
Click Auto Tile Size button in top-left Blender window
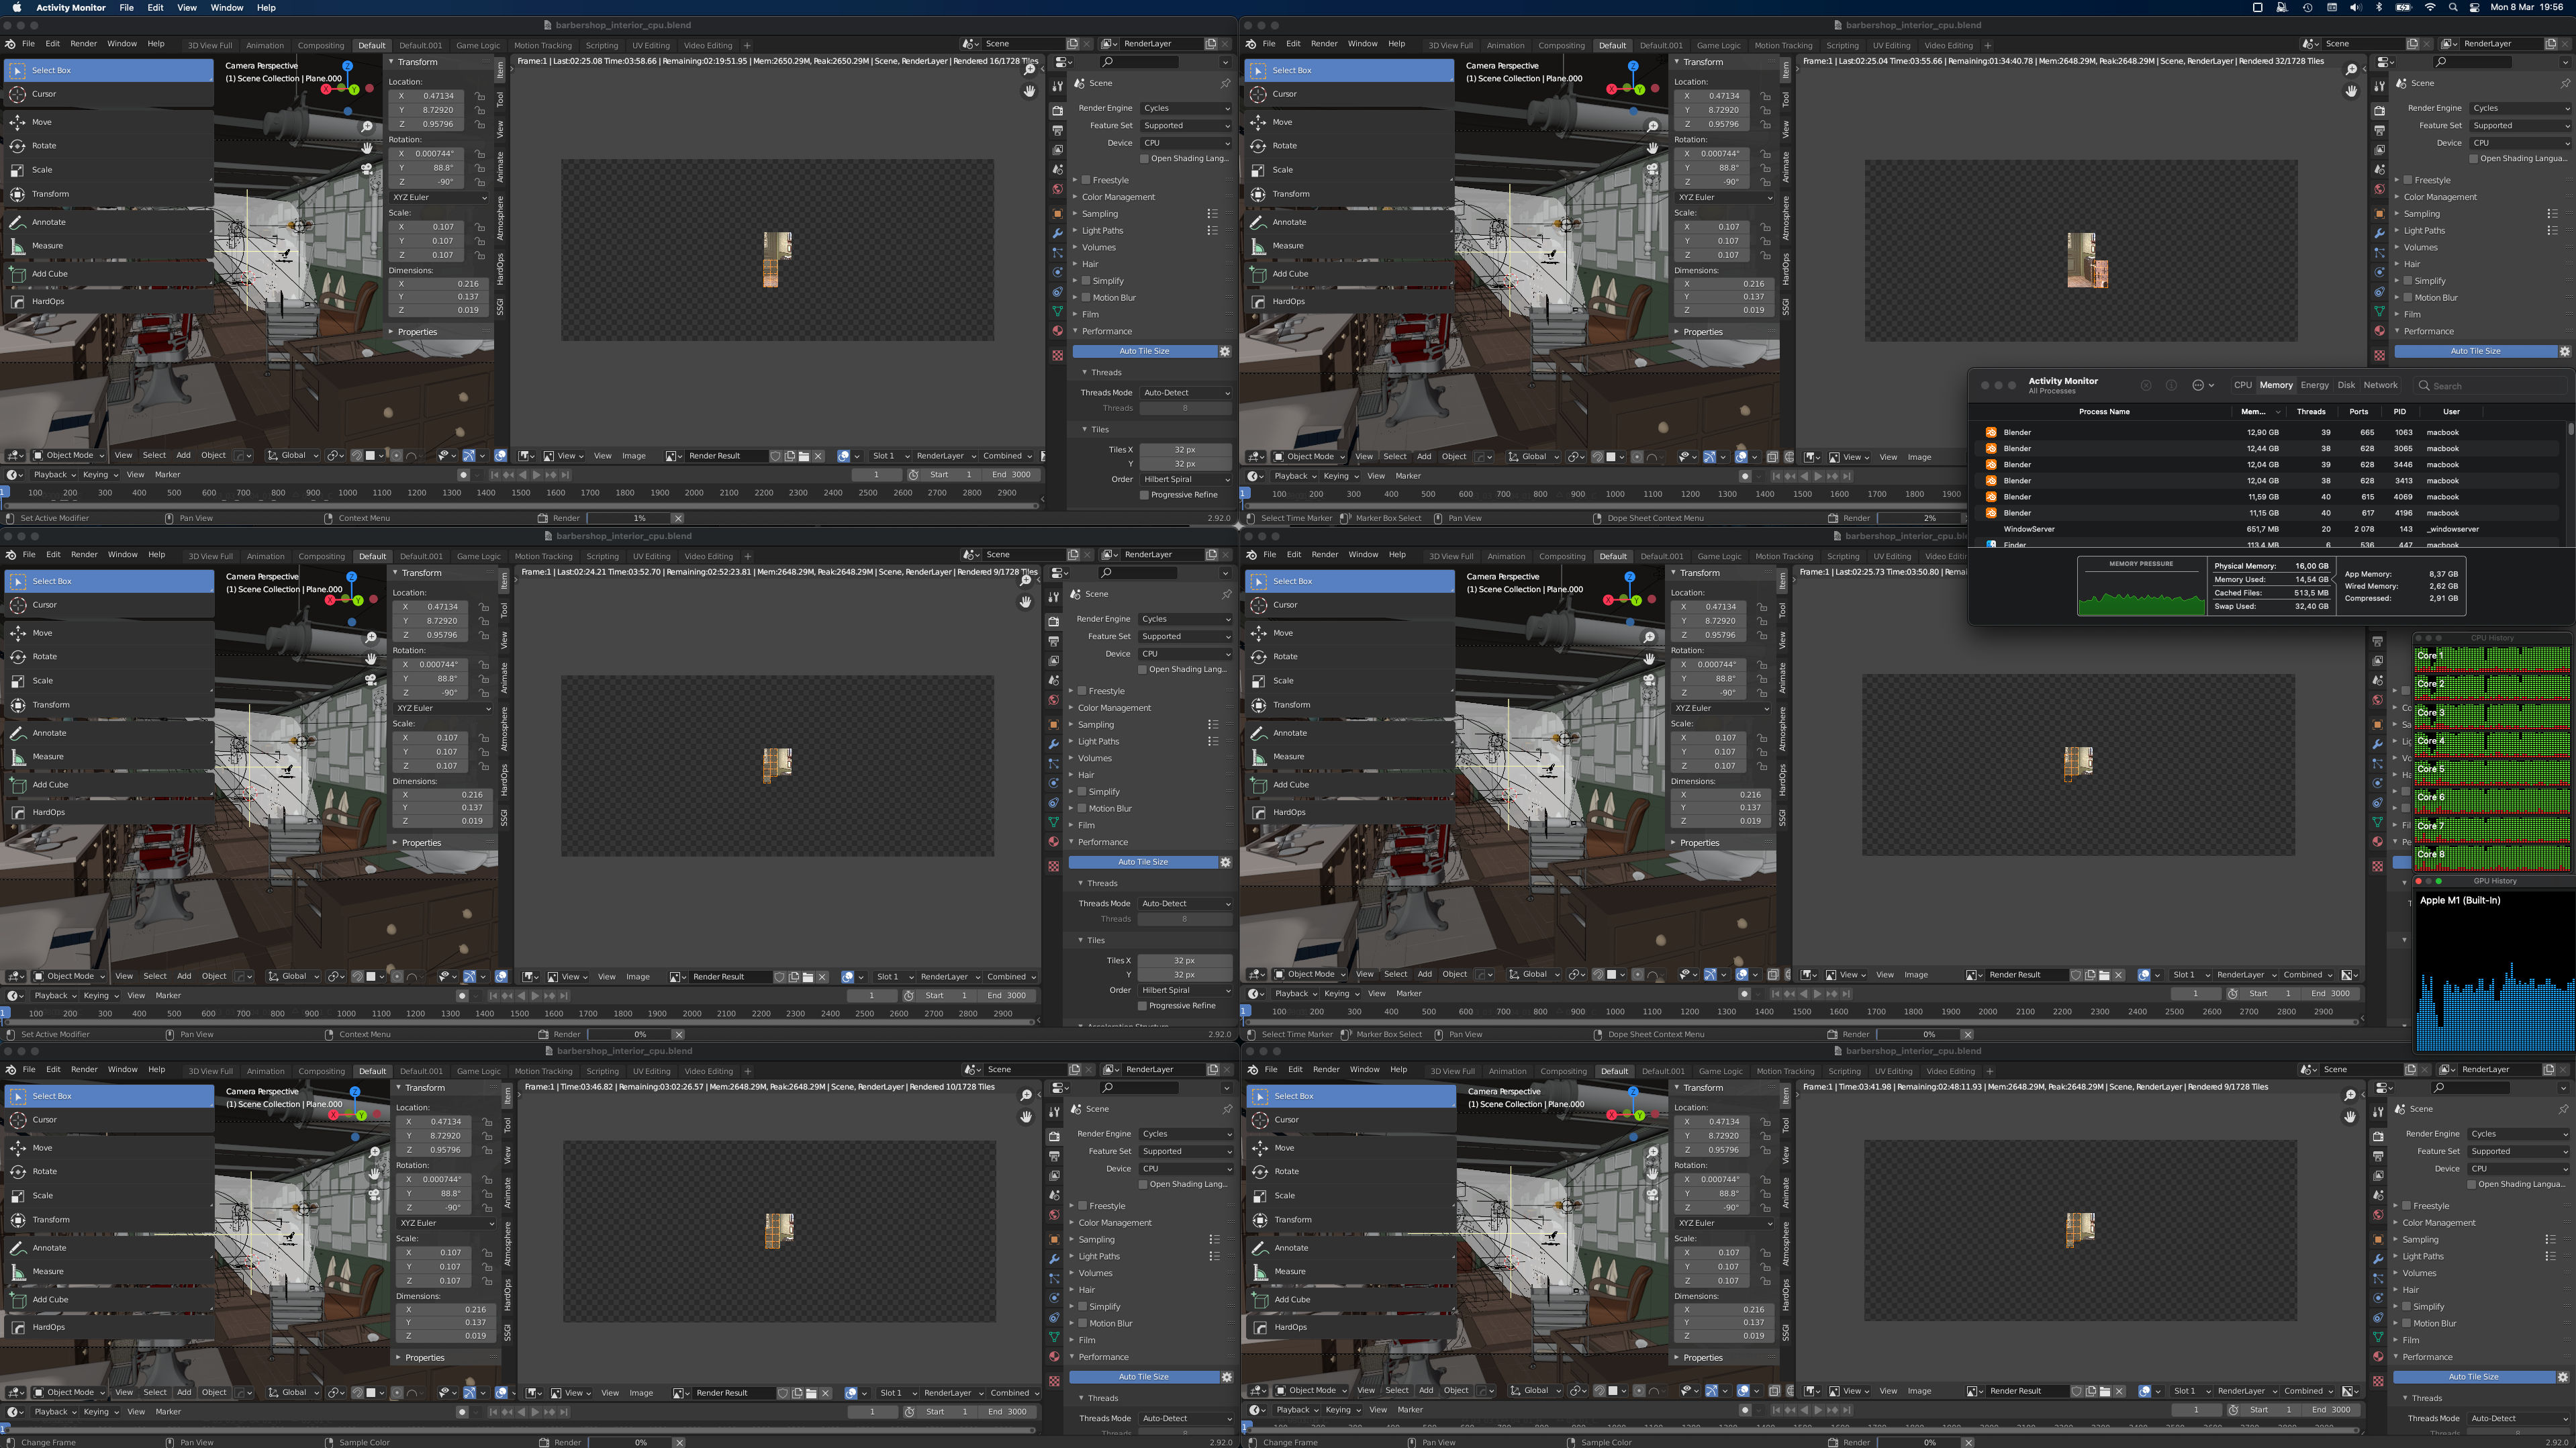click(x=1144, y=351)
